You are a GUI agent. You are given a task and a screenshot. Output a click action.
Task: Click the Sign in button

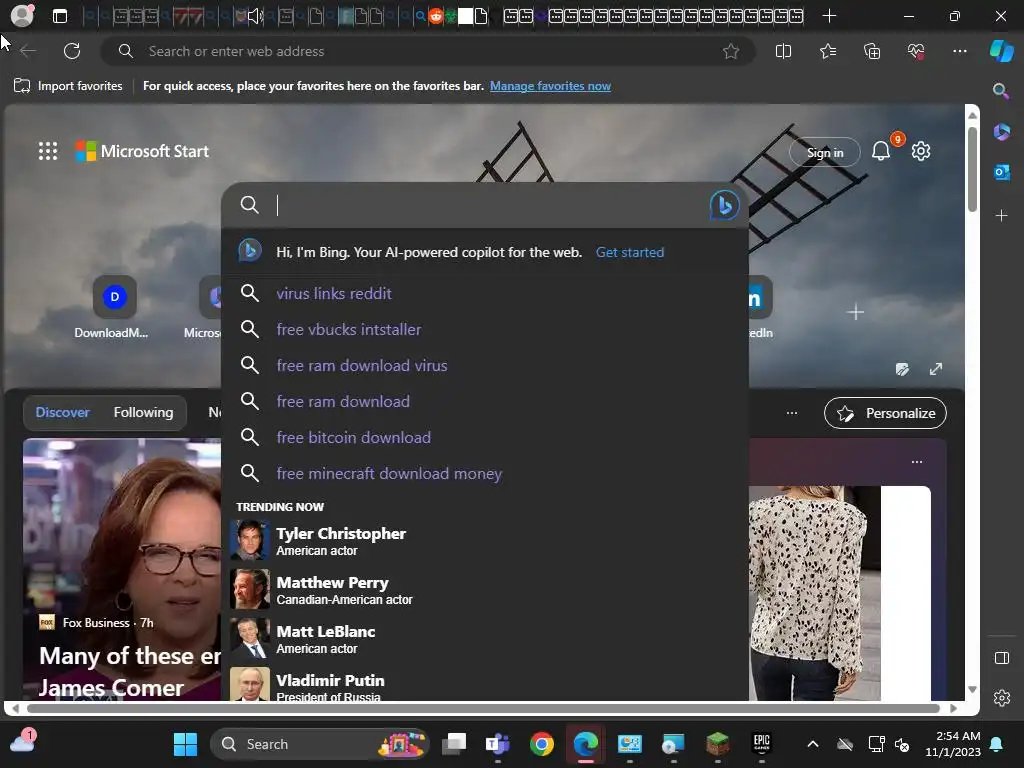pyautogui.click(x=825, y=152)
